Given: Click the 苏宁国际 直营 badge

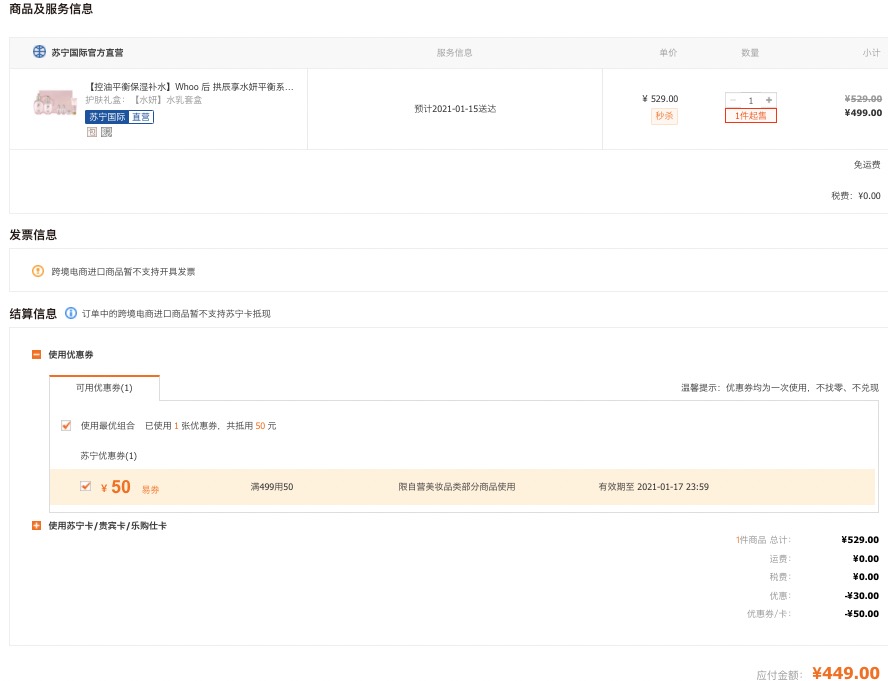Looking at the screenshot, I should pyautogui.click(x=119, y=117).
